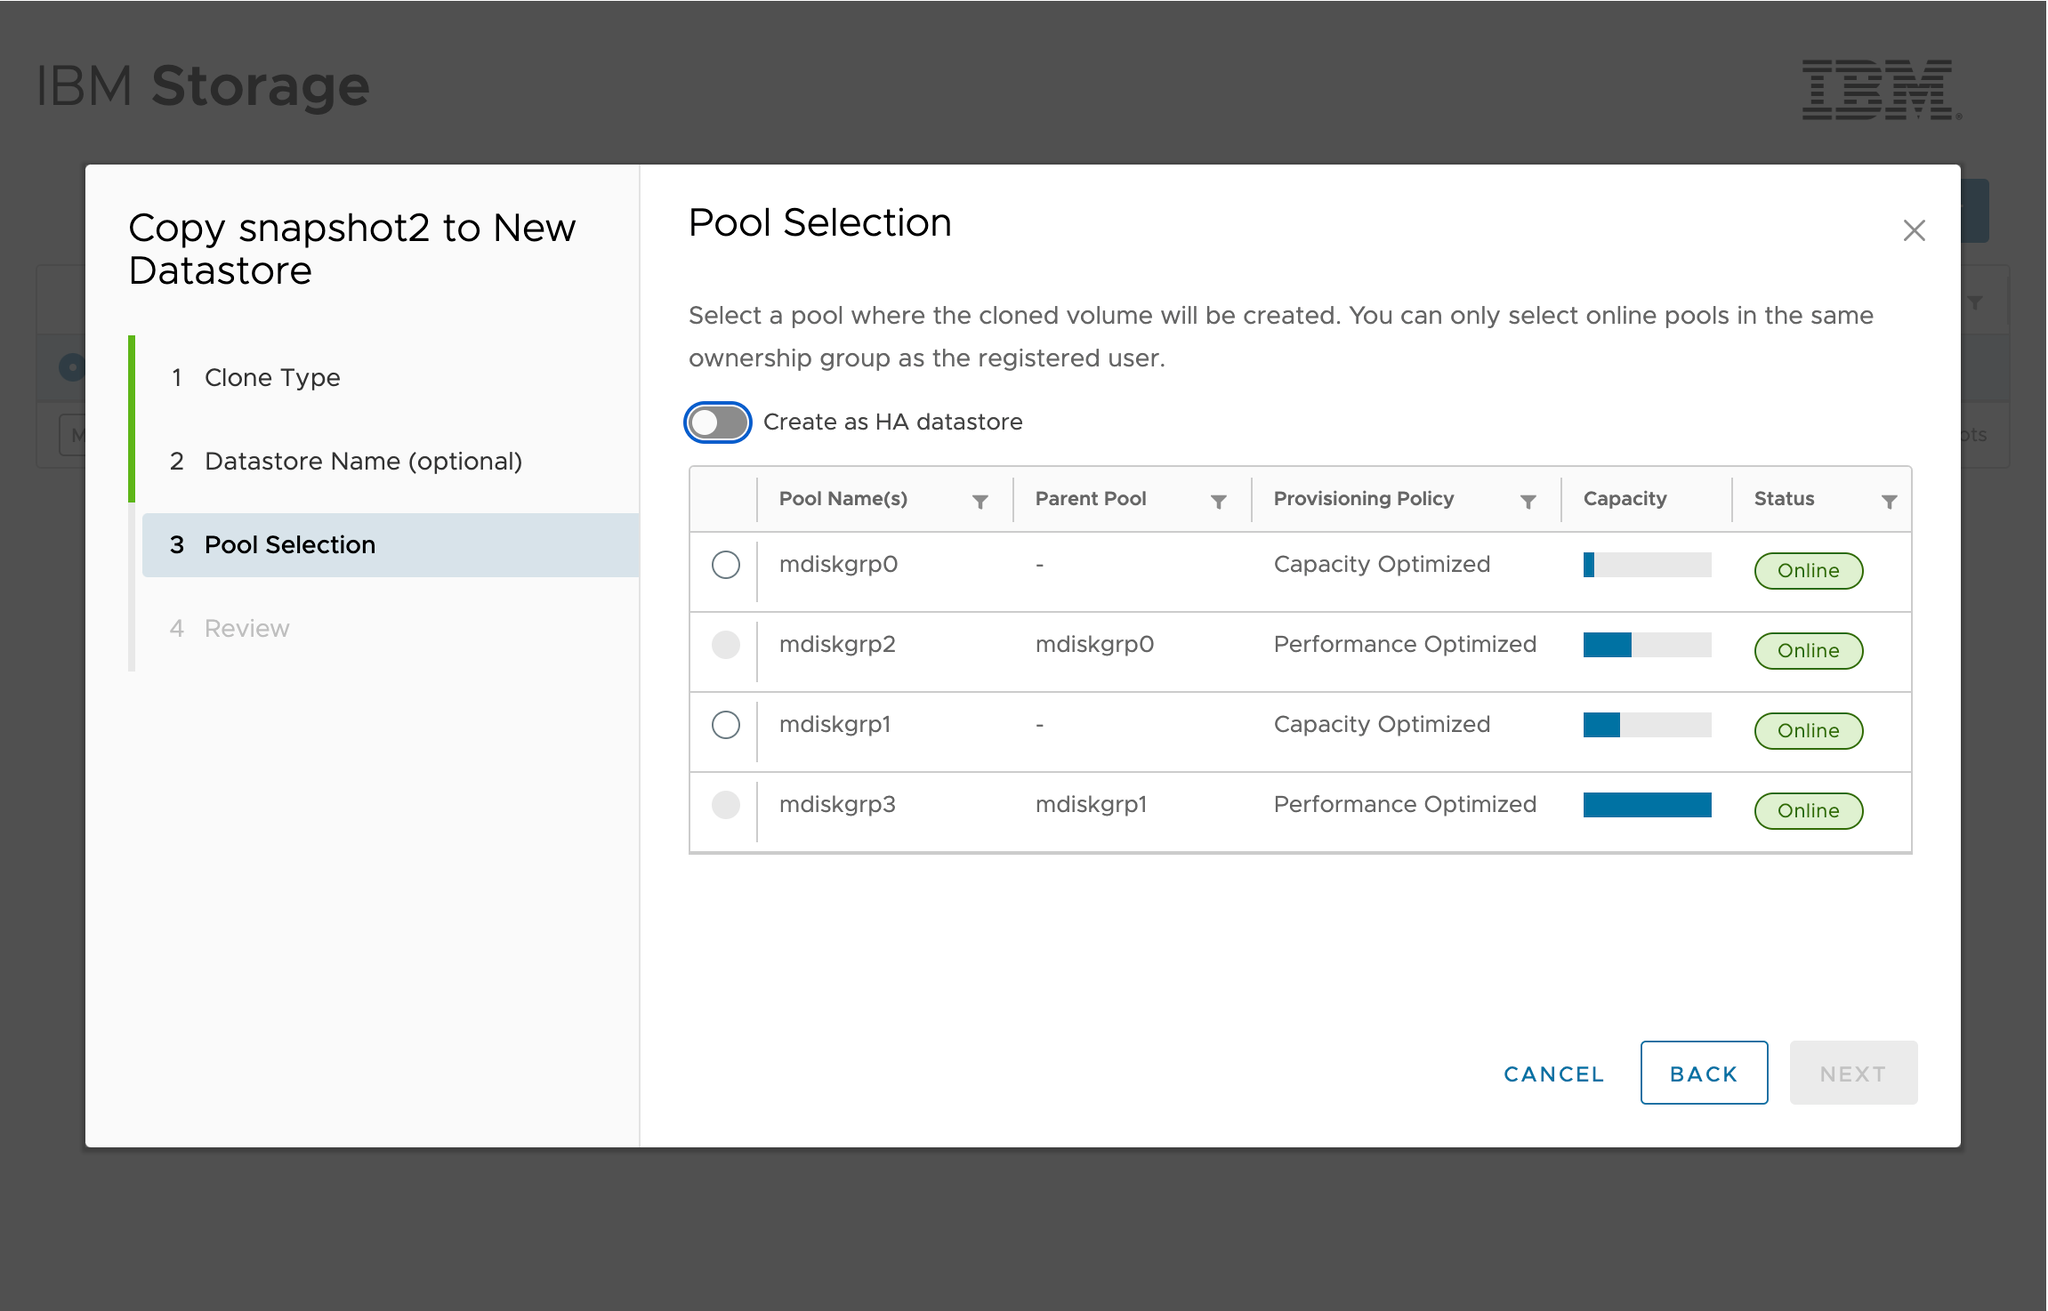Open Parent Pool column filter
The width and height of the screenshot is (2048, 1311).
pyautogui.click(x=1218, y=501)
